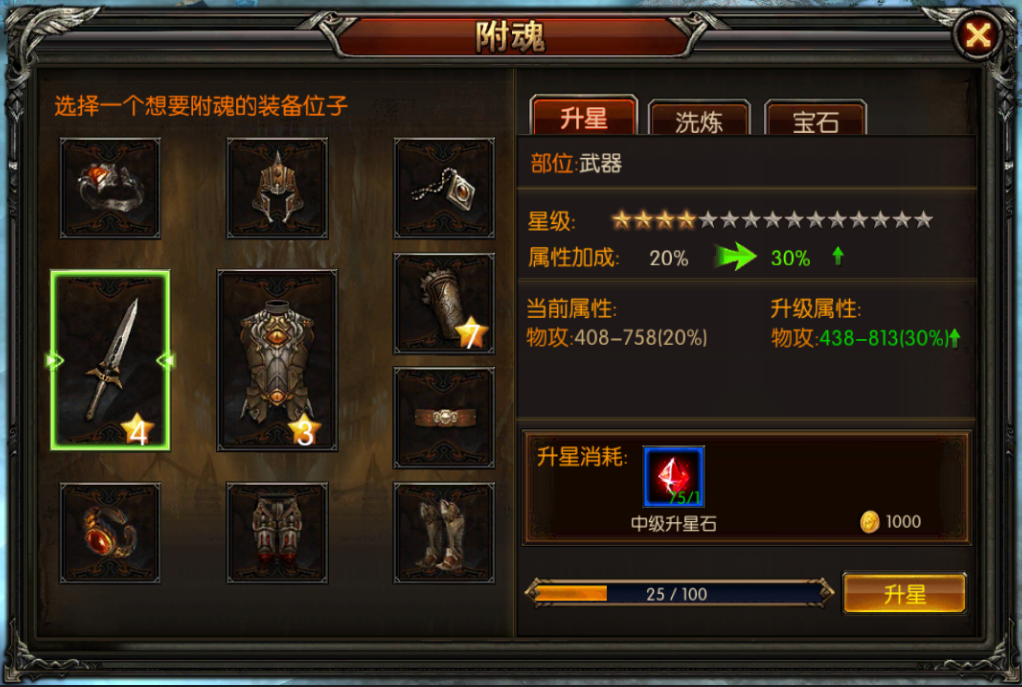Viewport: 1022px width, 687px height.
Task: Choose the necklace pendant slot
Action: tap(444, 188)
